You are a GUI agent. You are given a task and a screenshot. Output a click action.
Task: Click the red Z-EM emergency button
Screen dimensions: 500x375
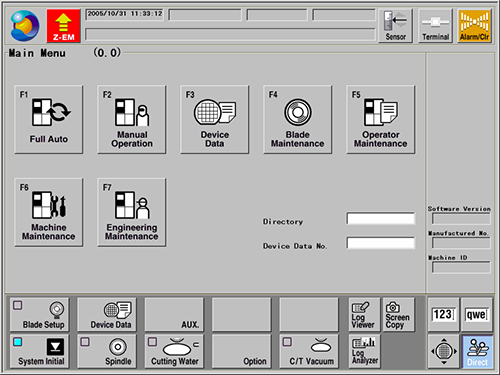tap(63, 26)
